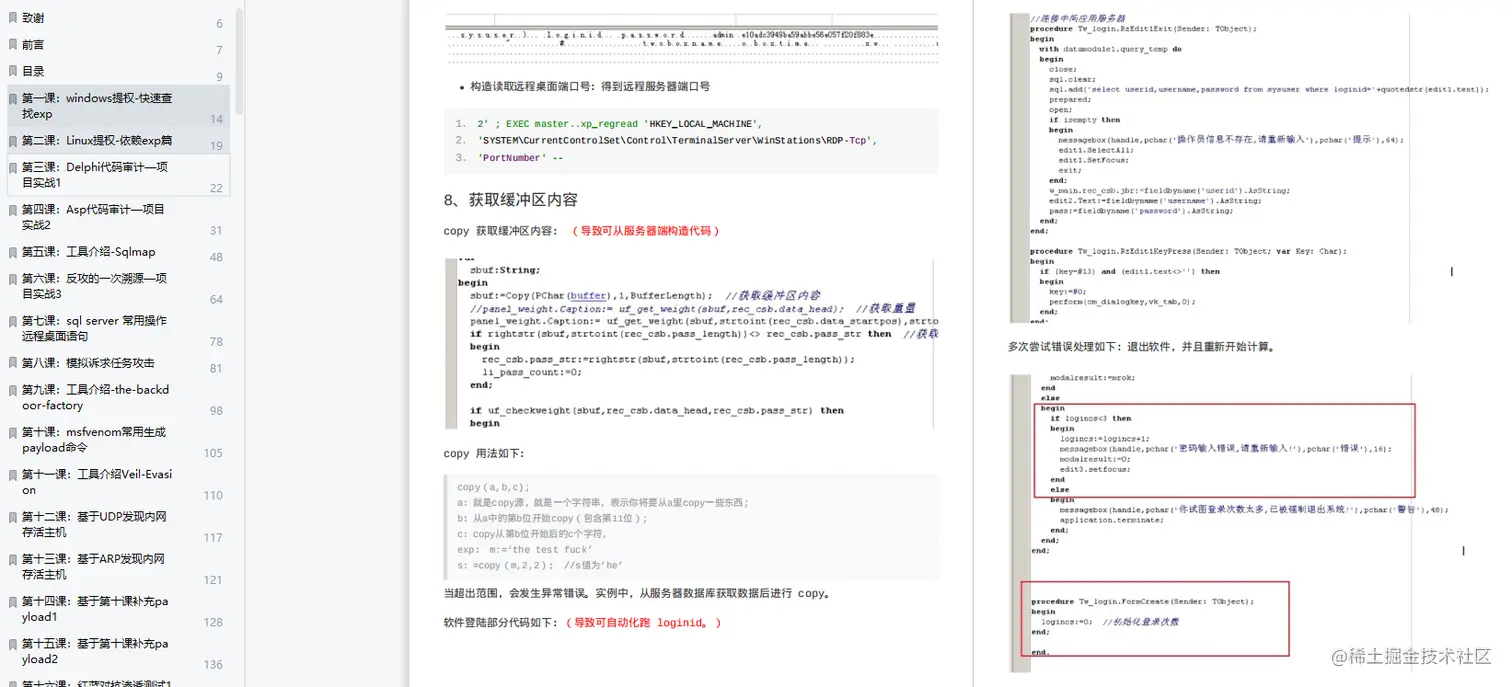The width and height of the screenshot is (1512, 687).
Task: Select 第十课:msfvenom常用生成payload命令 in outline
Action: pos(118,440)
